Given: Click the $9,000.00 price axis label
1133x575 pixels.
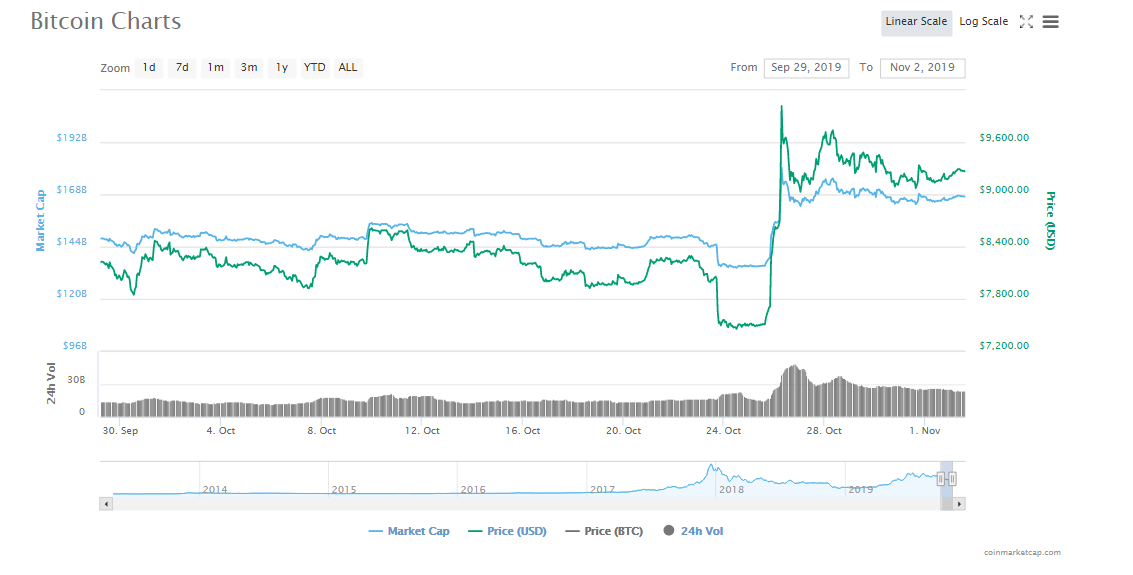Looking at the screenshot, I should point(1004,190).
